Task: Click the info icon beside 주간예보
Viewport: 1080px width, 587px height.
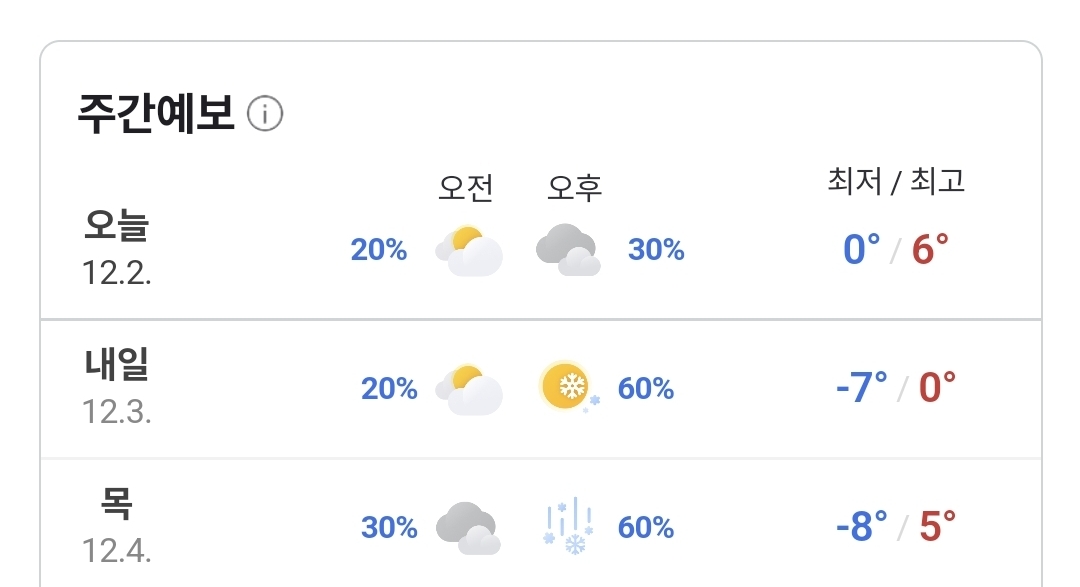Action: coord(265,115)
